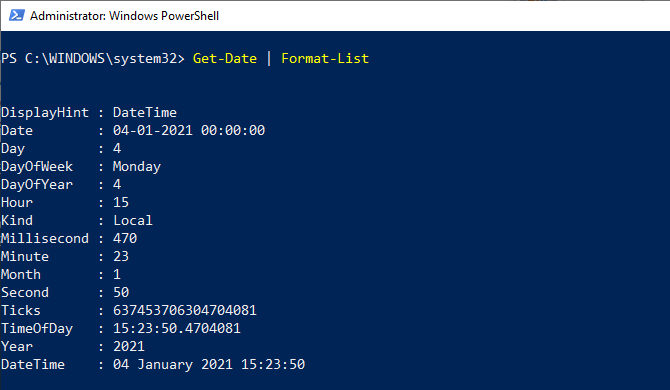Click the DisplayHint value DateTime
670x390 pixels.
click(145, 112)
